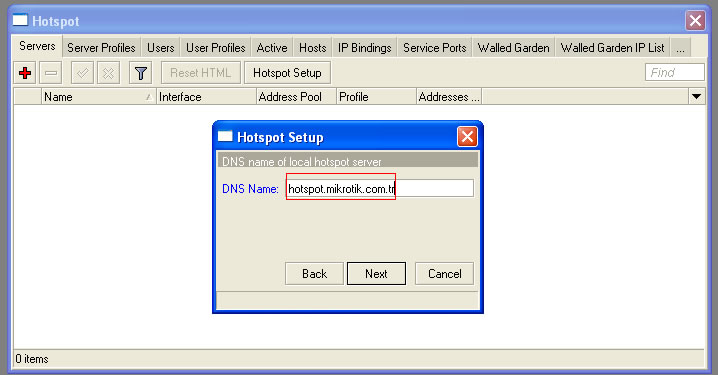Click the DNS Name input field
Screen dimensions: 718x375
pos(380,188)
